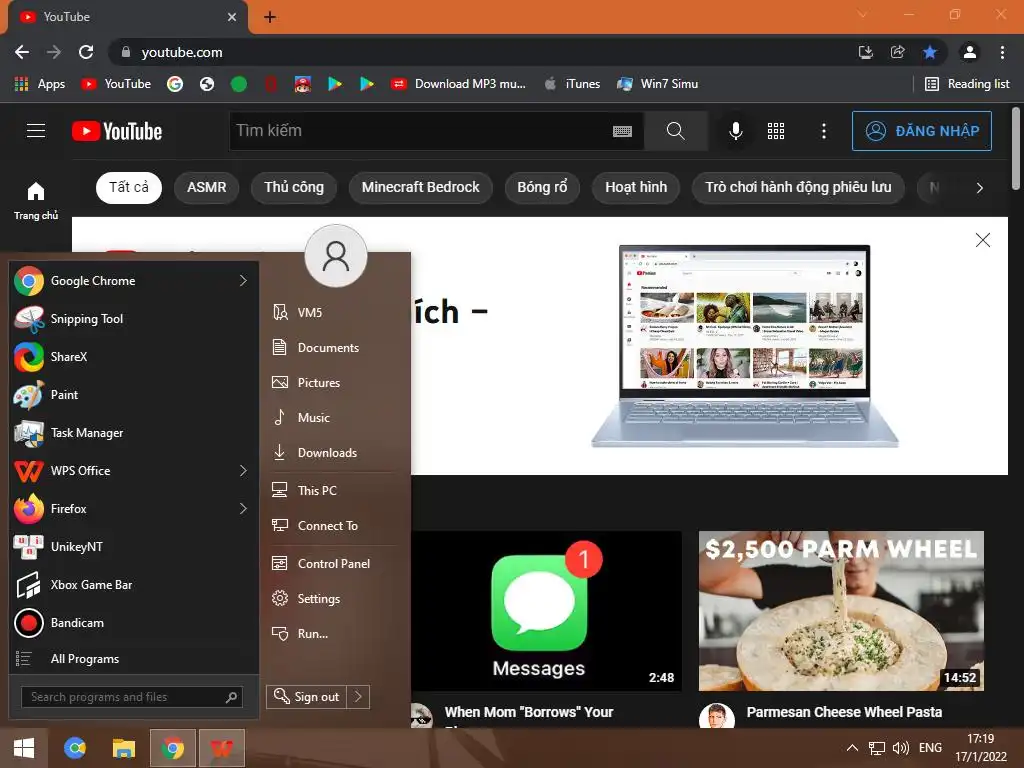Viewport: 1024px width, 768px height.
Task: Show hidden system tray icons
Action: (852, 748)
